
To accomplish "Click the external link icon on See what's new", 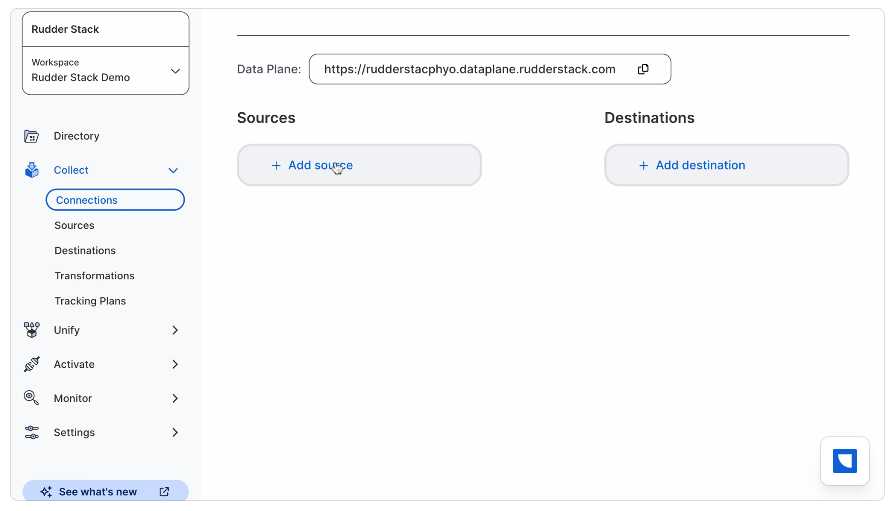I will (164, 492).
